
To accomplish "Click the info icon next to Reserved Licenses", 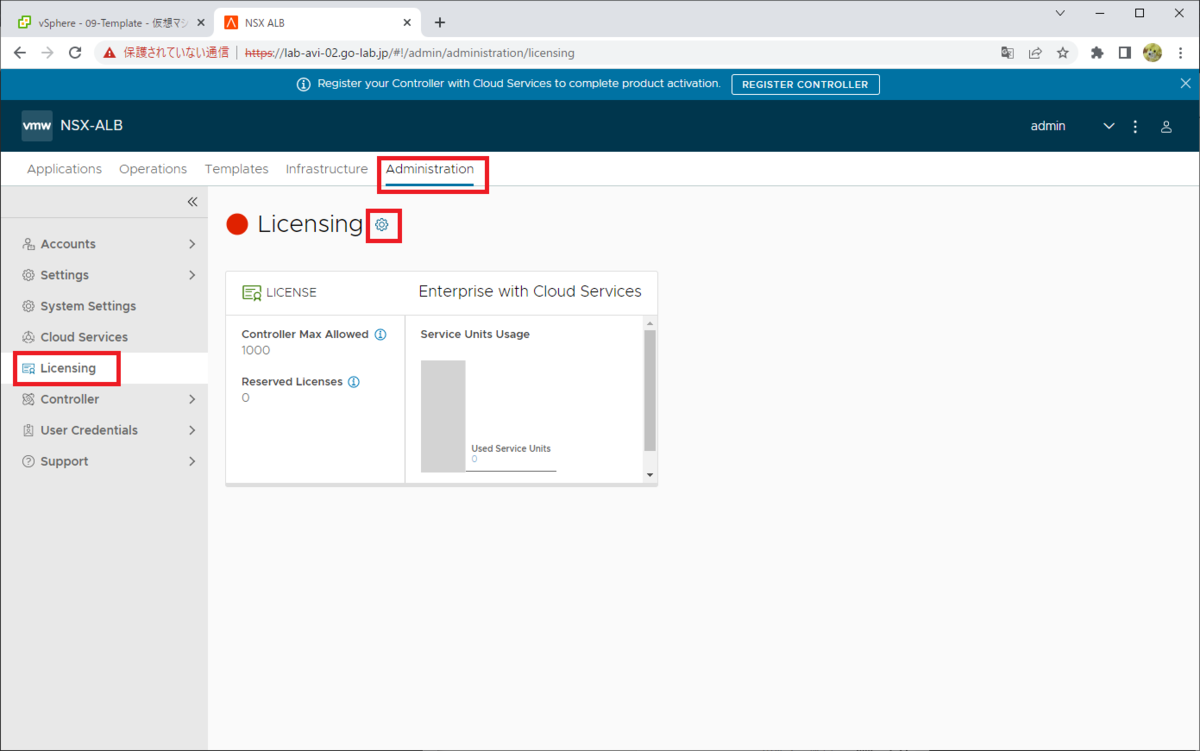I will (354, 382).
